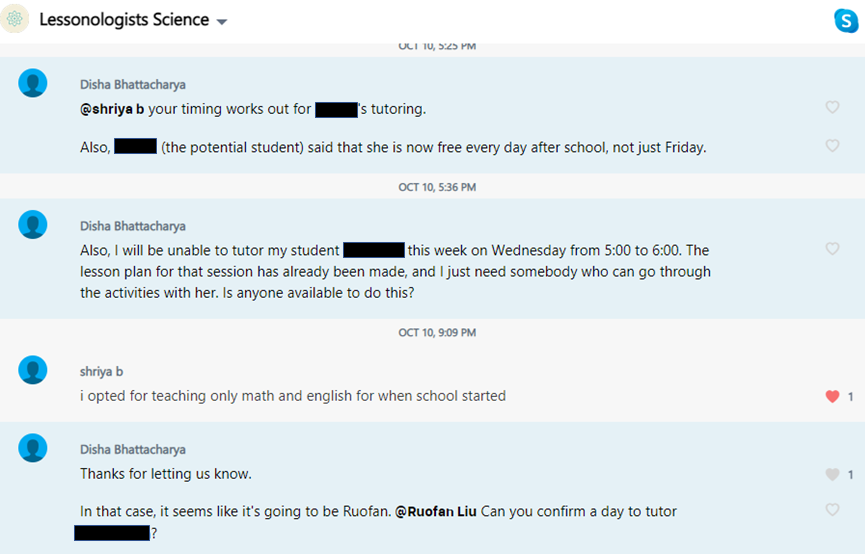Open Disha's avatar beside the 5:36 PM message
Image resolution: width=865 pixels, height=554 pixels.
(x=33, y=225)
